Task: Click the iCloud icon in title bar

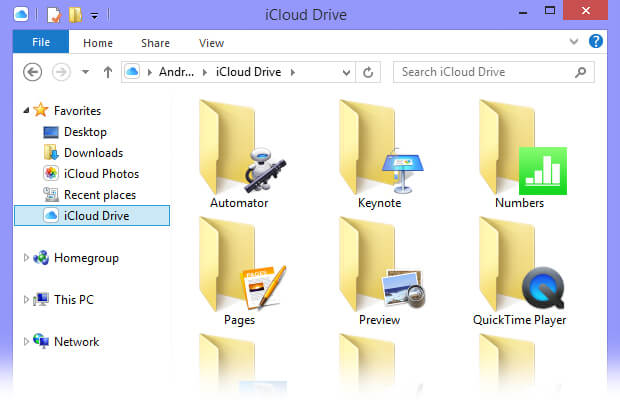Action: tap(21, 15)
